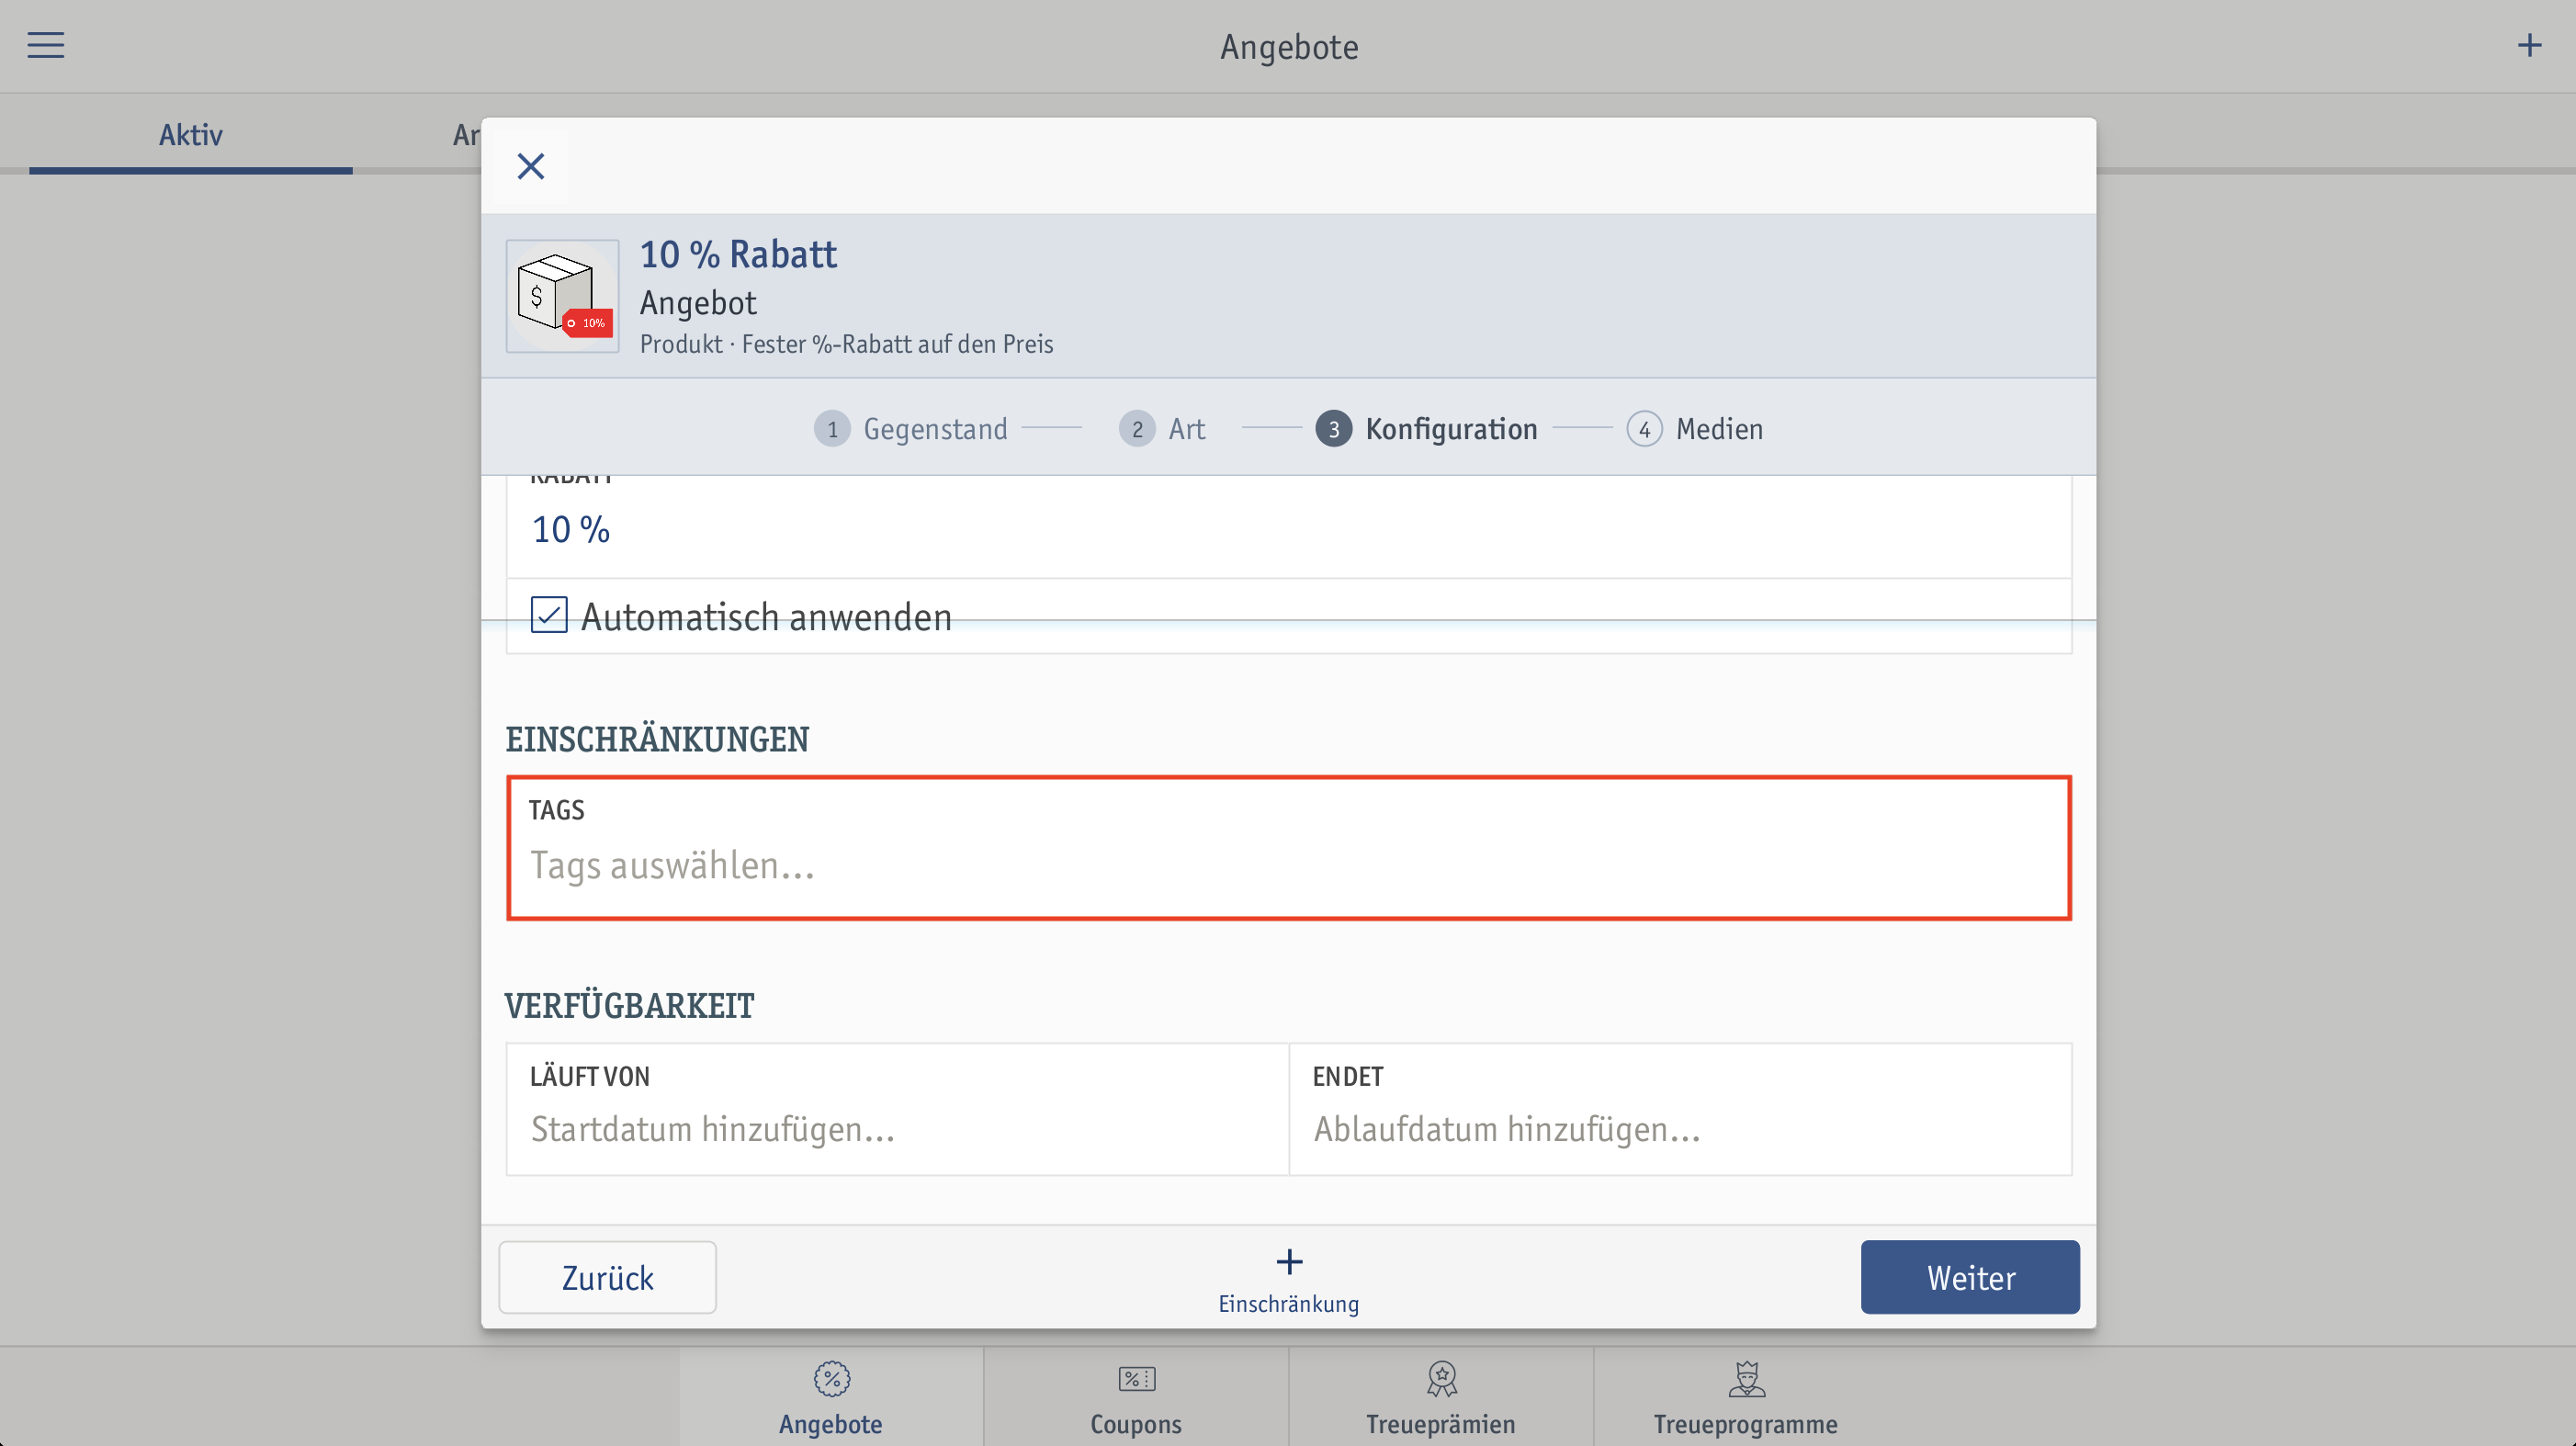Set Startdatum in Läuft von field
Image resolution: width=2576 pixels, height=1446 pixels.
tap(897, 1109)
